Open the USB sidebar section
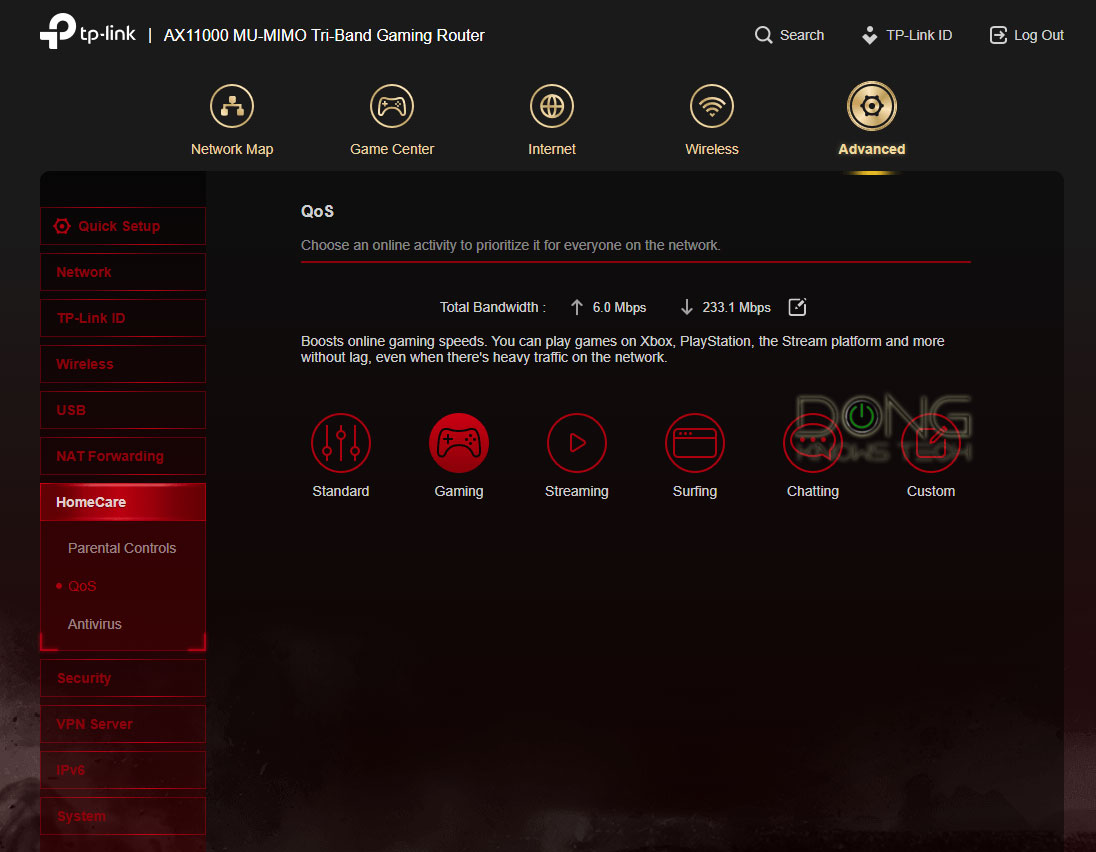This screenshot has width=1096, height=852. (x=123, y=410)
